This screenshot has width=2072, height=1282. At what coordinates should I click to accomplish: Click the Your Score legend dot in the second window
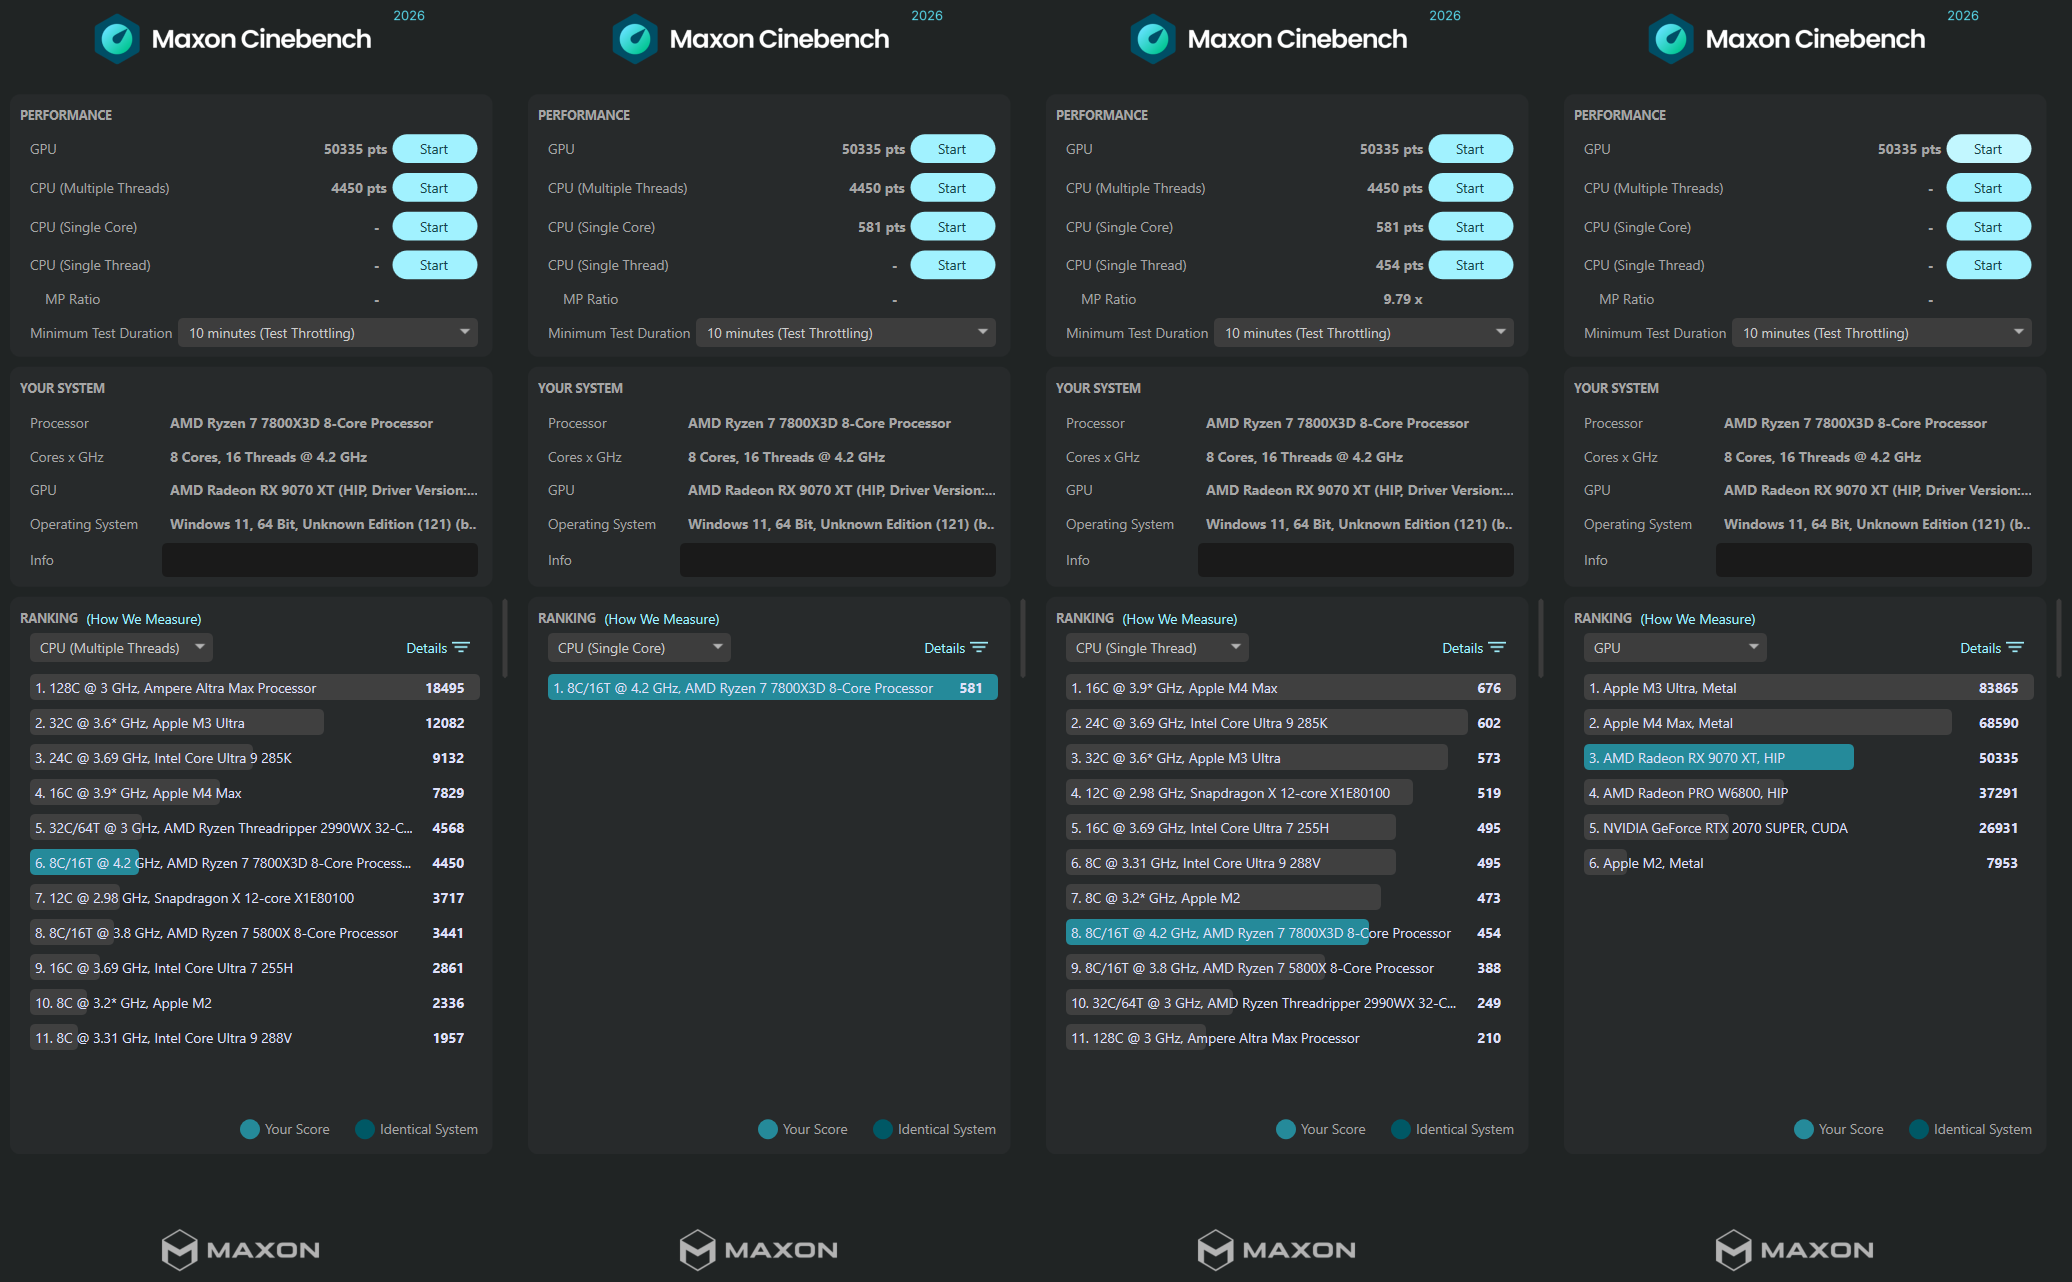point(768,1129)
